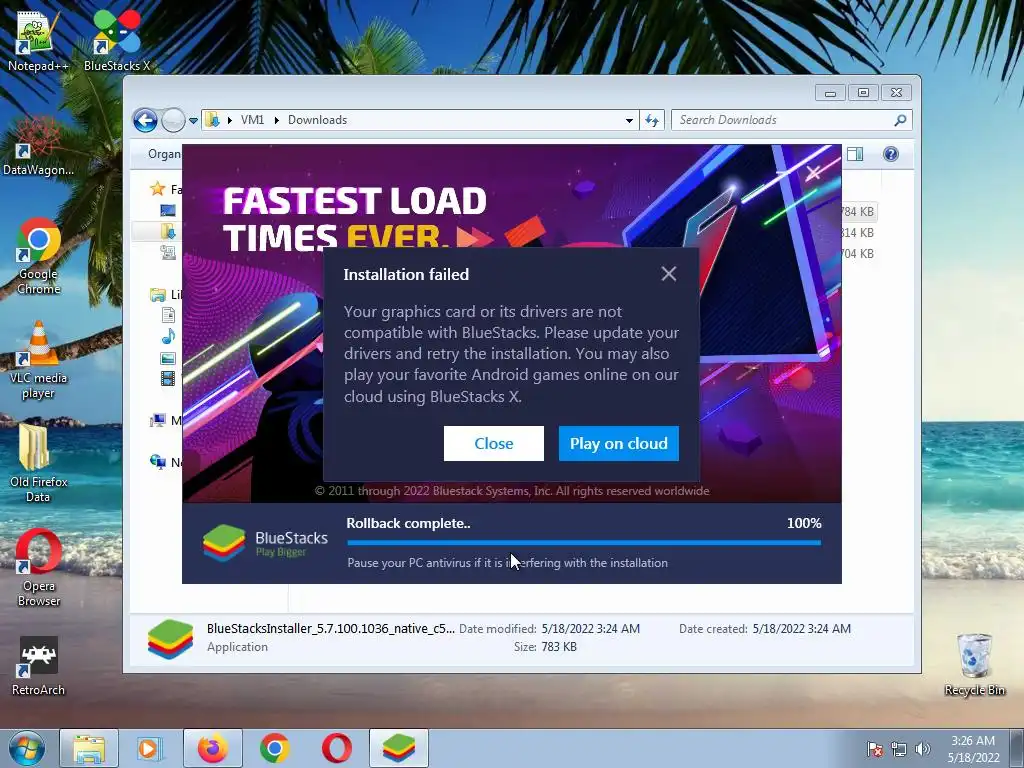Open Old Firefox Data folder

point(38,464)
